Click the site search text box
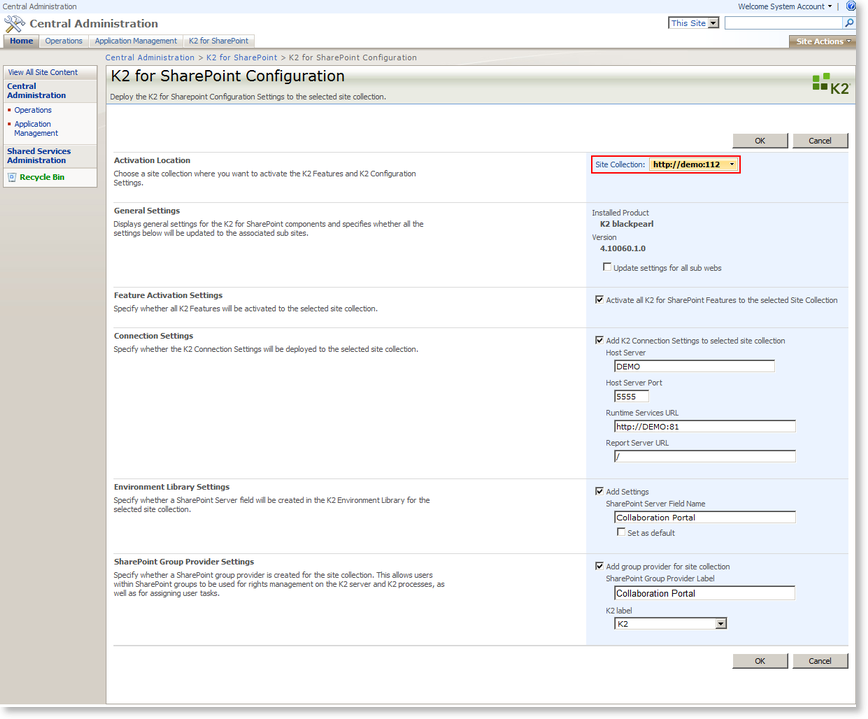Image resolution: width=868 pixels, height=719 pixels. point(784,23)
